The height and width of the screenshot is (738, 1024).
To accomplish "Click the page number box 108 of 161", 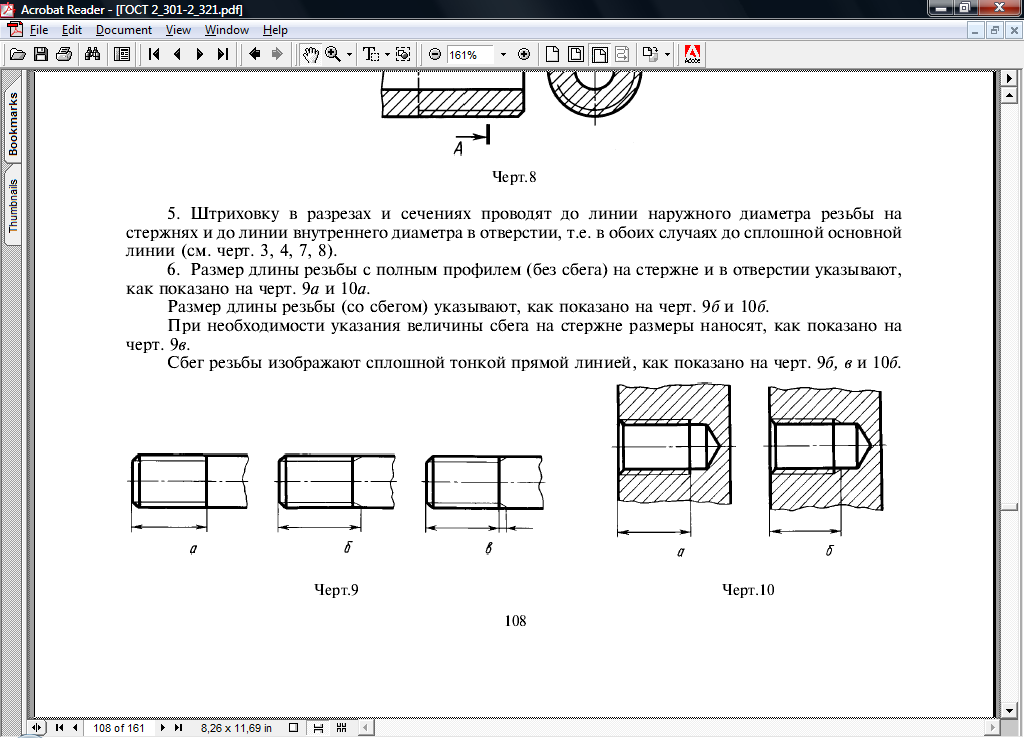I will (119, 728).
